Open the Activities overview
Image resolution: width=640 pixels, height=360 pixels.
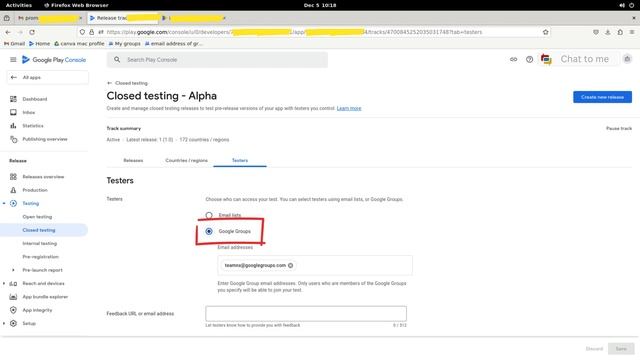pyautogui.click(x=19, y=5)
